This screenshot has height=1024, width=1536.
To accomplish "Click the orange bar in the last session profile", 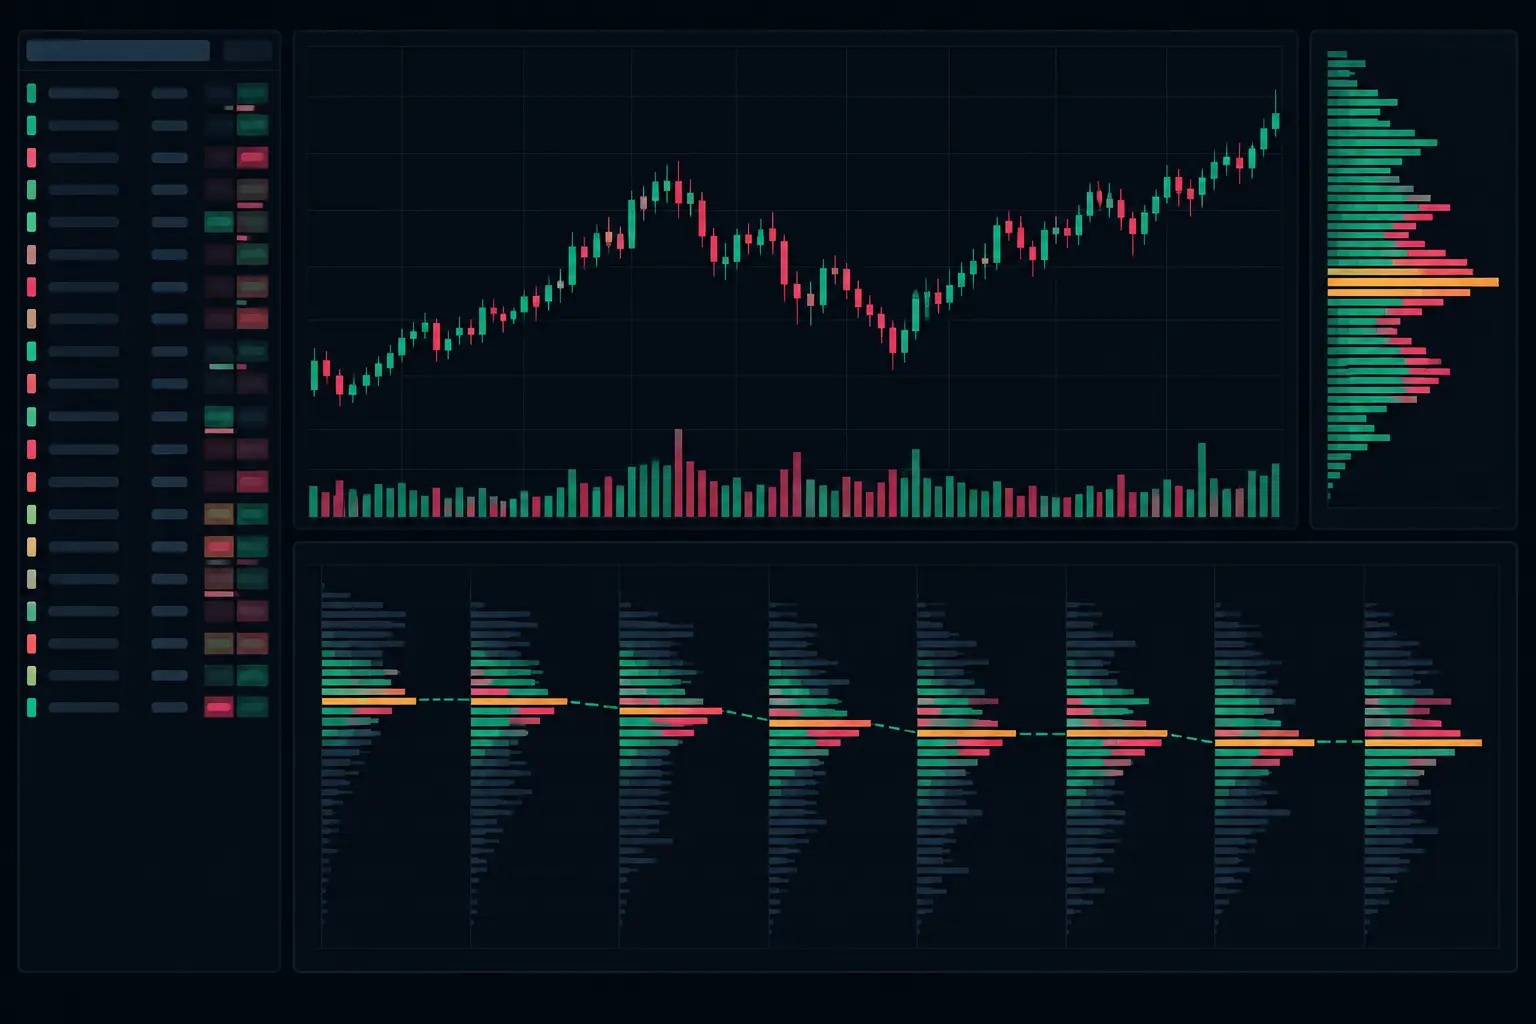I will tap(1423, 743).
